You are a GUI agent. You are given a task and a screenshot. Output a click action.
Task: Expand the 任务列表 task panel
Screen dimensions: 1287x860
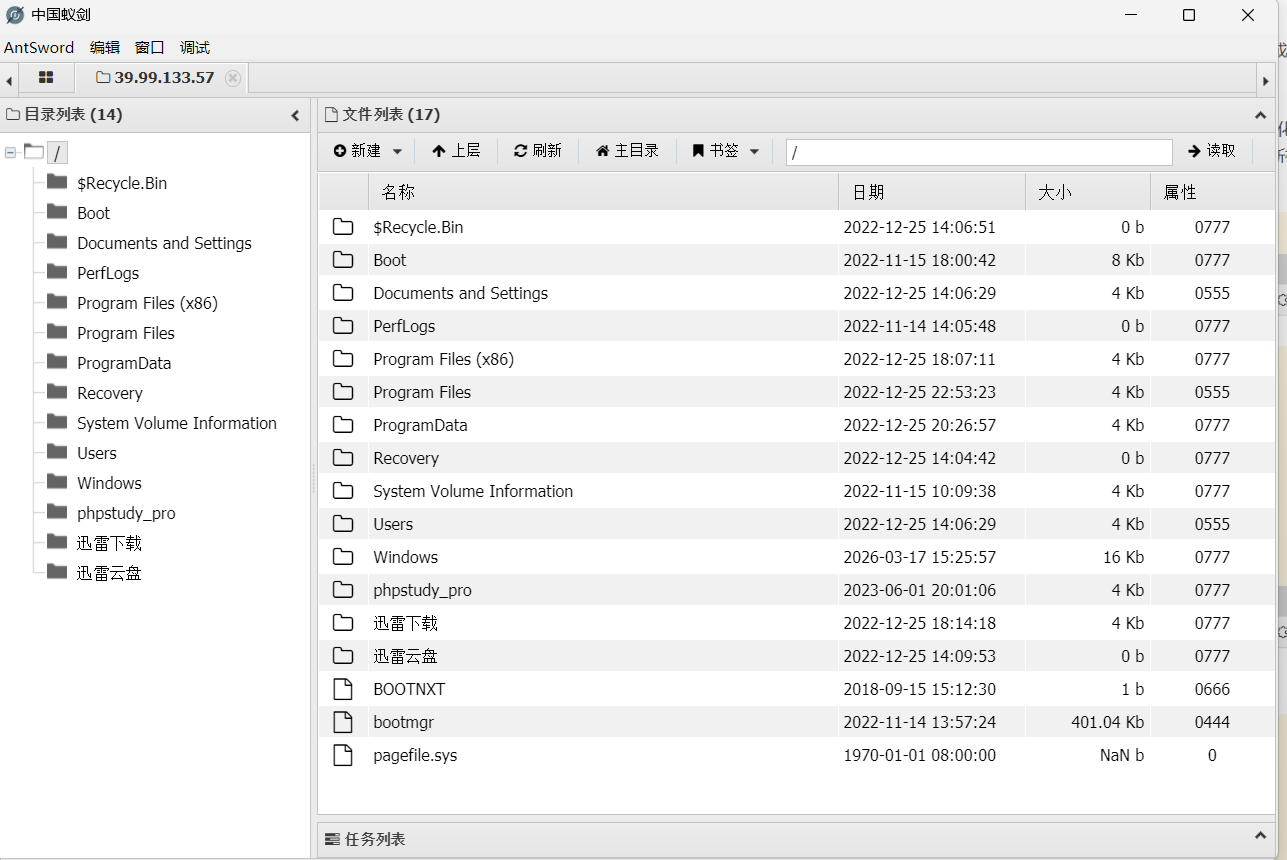tap(1260, 836)
